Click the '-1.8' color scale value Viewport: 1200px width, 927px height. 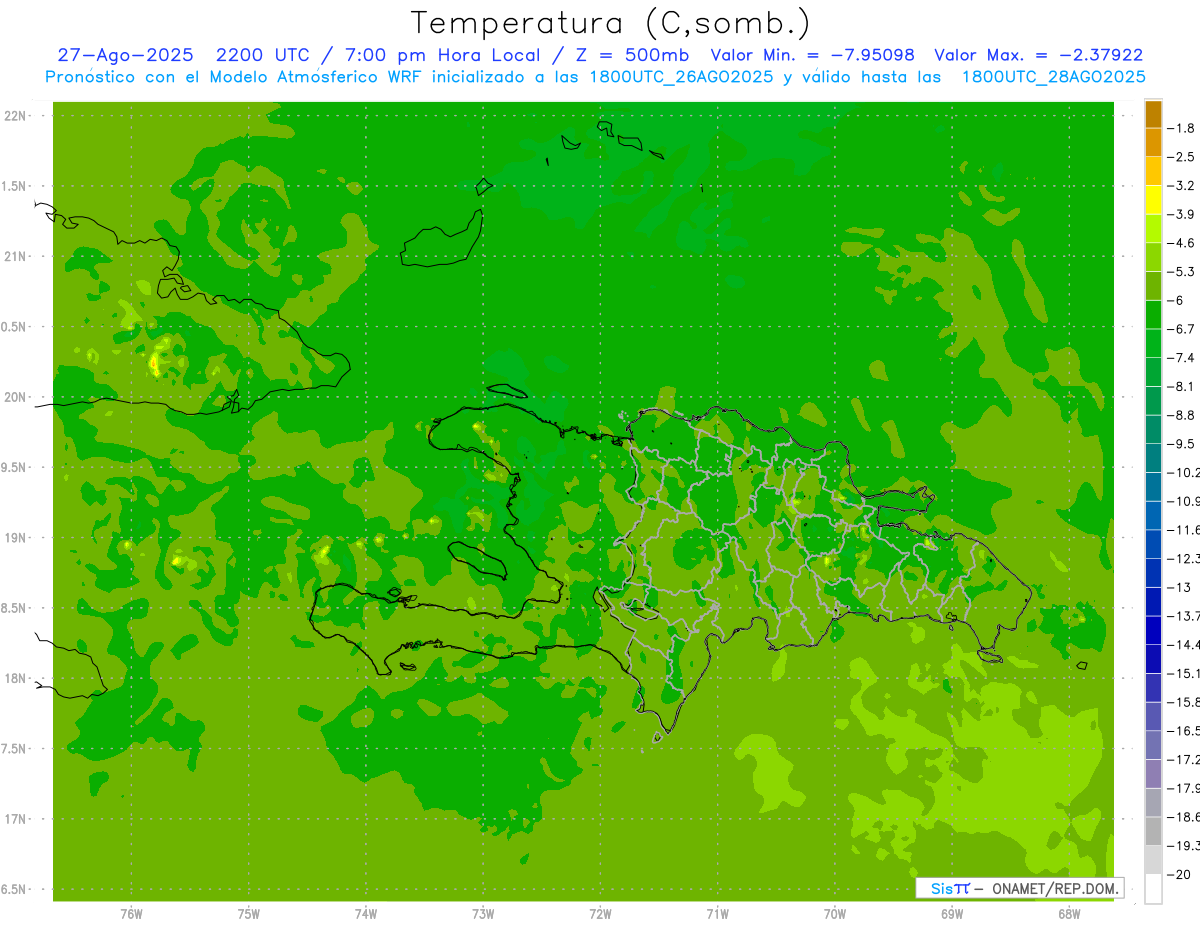(x=1182, y=128)
